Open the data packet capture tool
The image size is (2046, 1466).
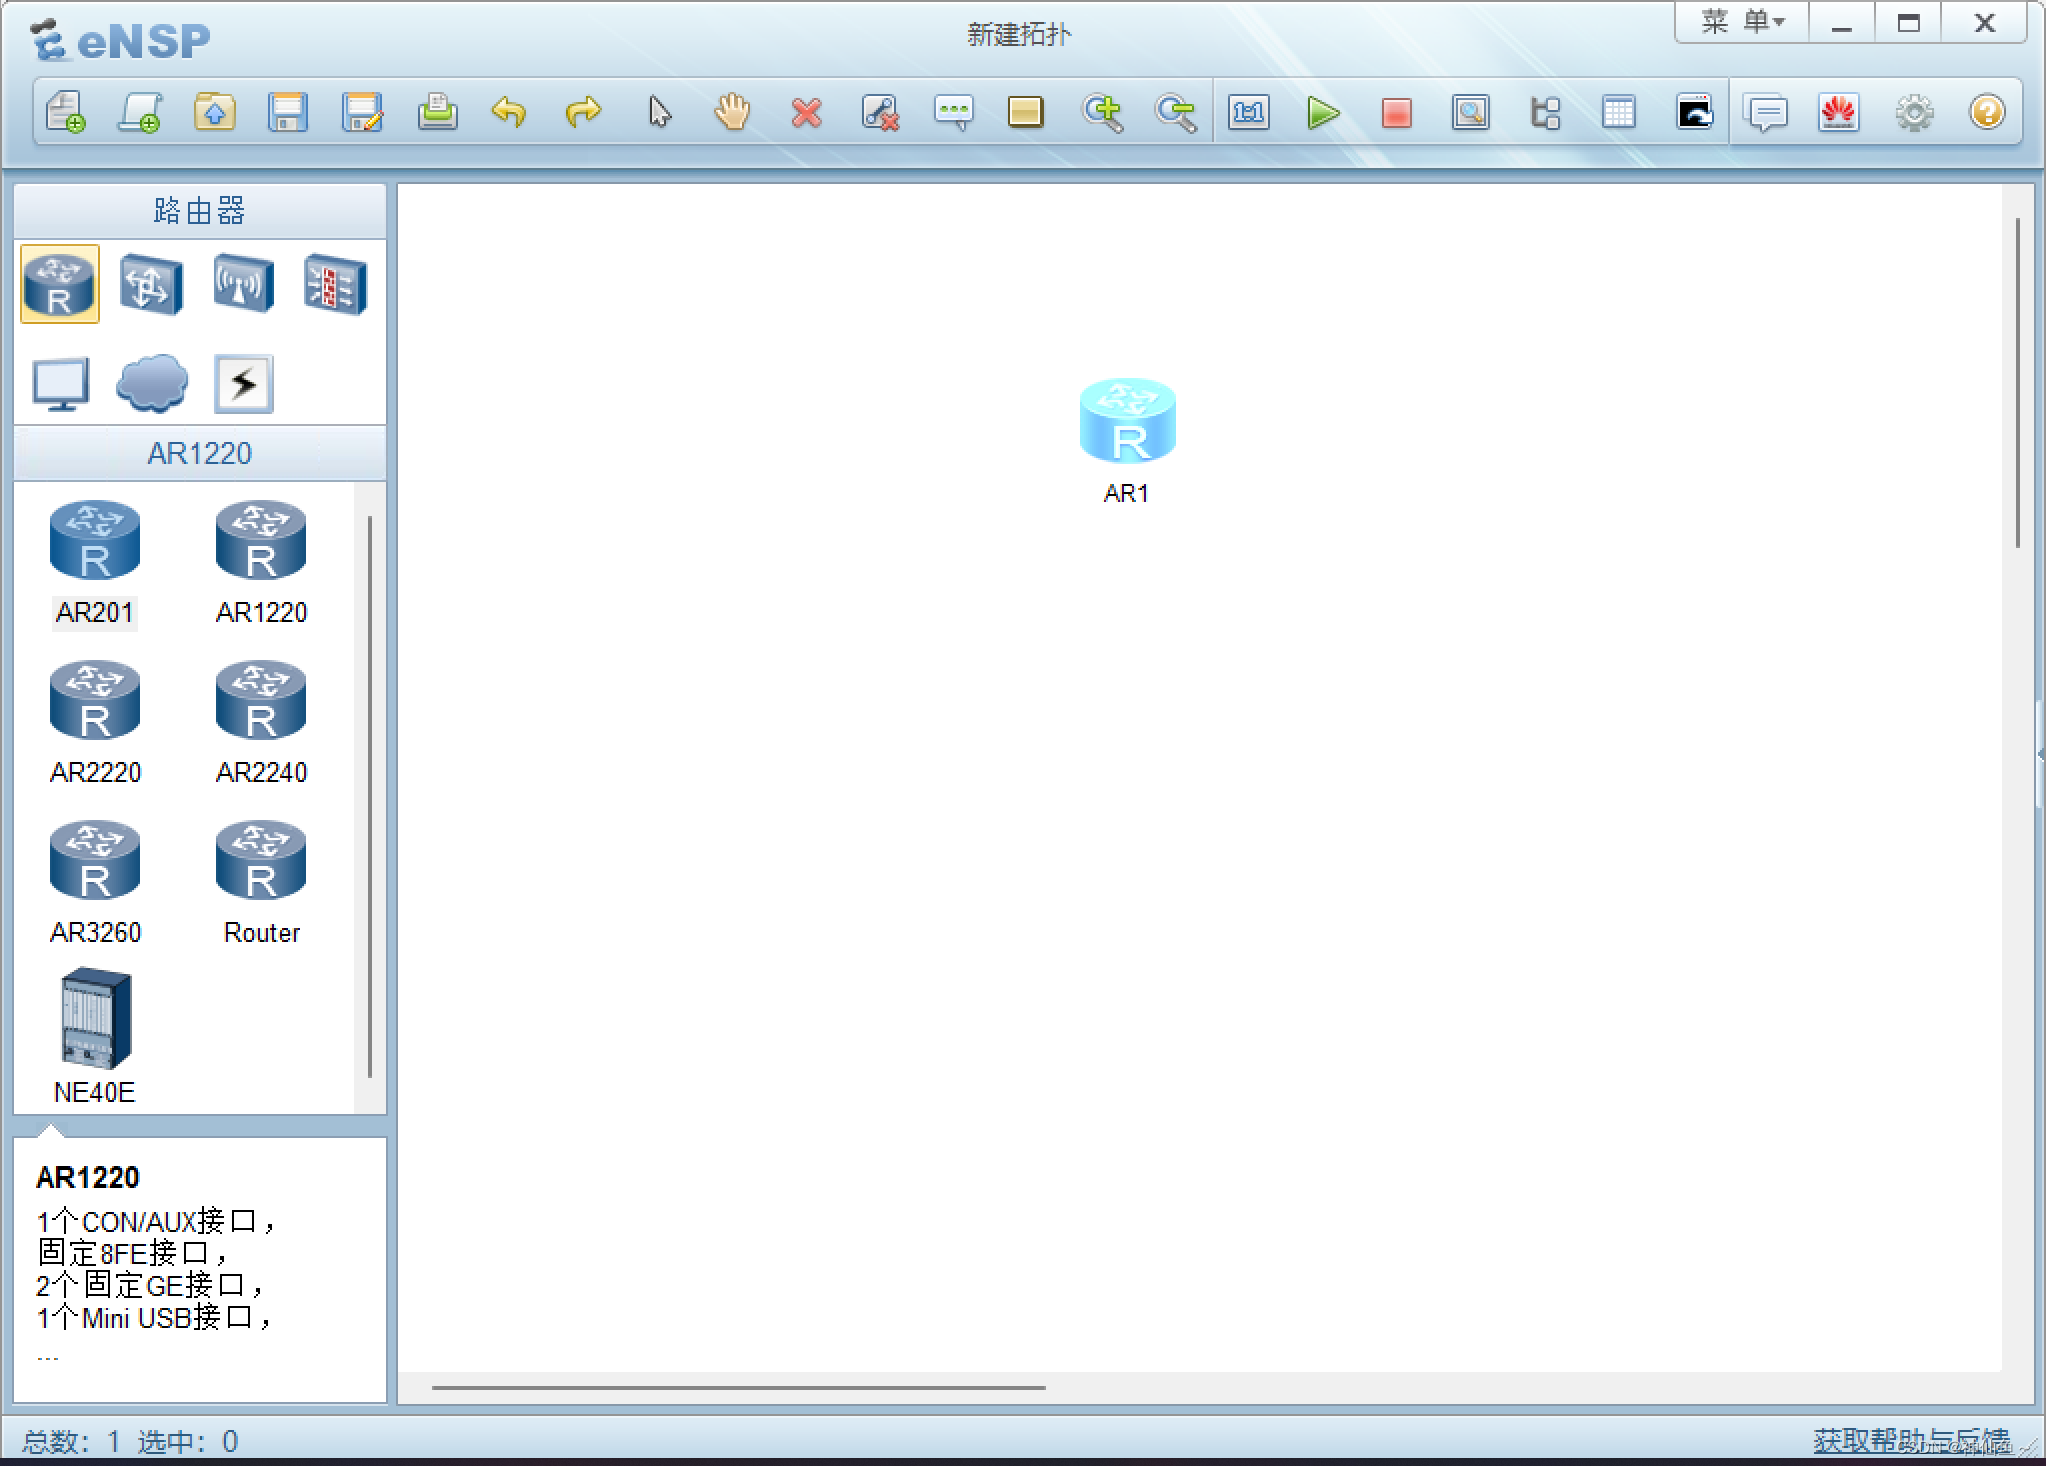click(x=1470, y=112)
